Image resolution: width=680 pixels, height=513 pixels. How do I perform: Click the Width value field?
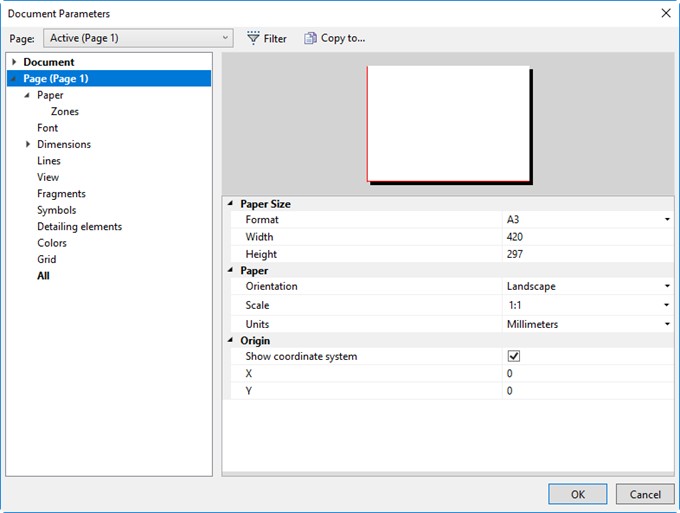pos(586,237)
